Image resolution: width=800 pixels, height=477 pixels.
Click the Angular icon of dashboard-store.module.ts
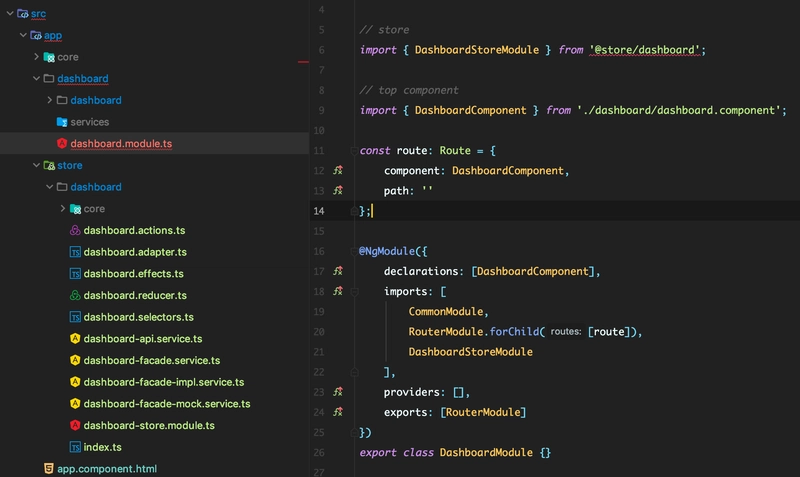(75, 425)
